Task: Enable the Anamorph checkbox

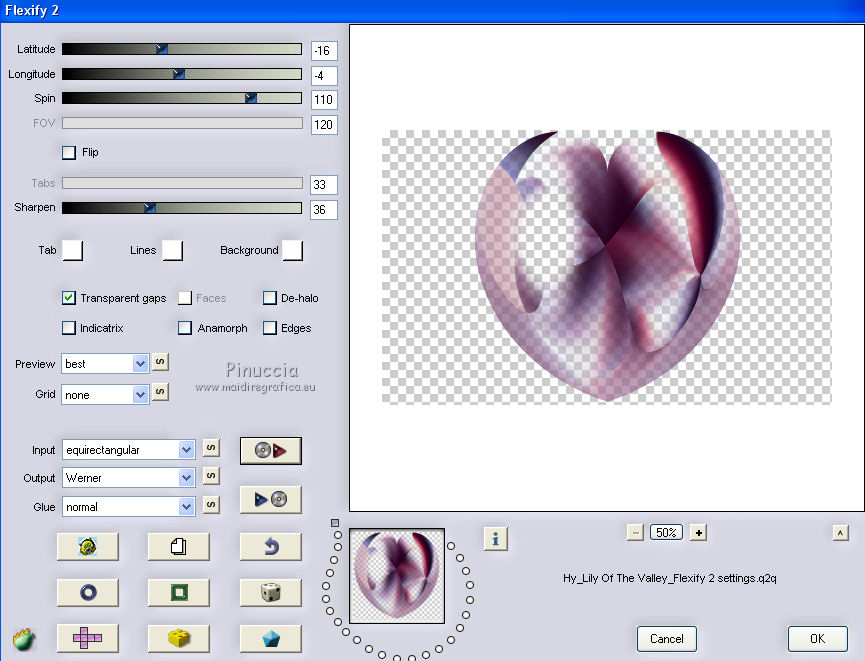Action: 185,328
